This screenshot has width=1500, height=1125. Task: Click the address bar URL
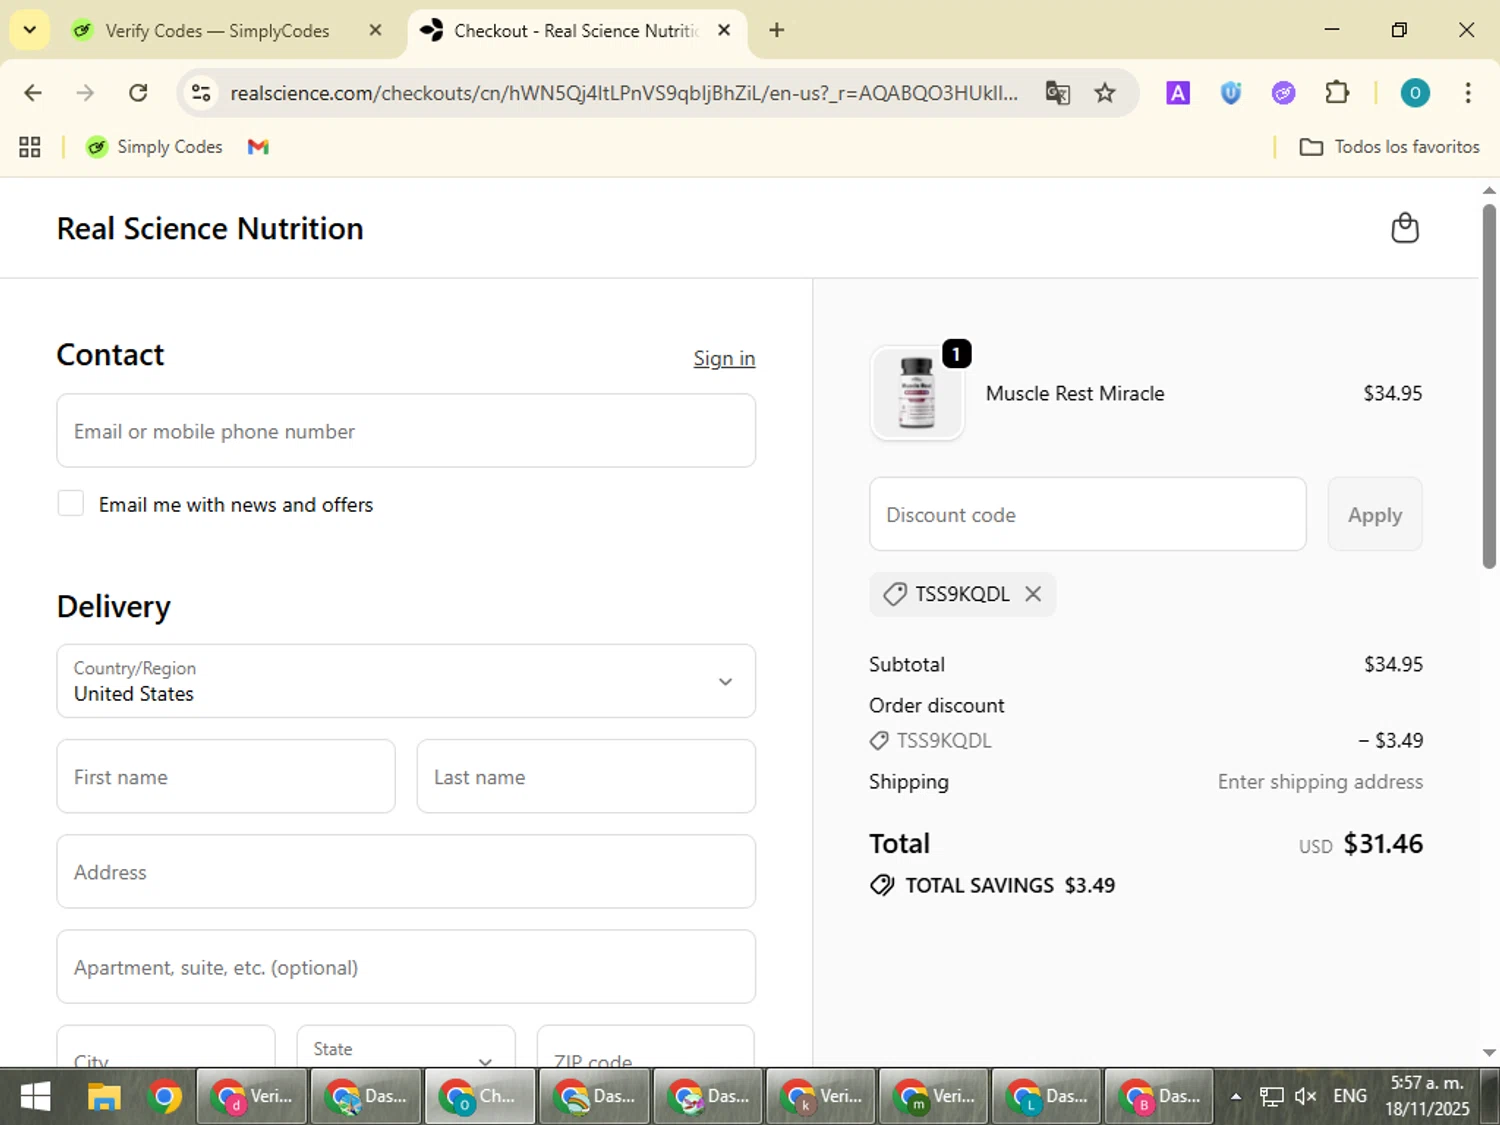(624, 93)
